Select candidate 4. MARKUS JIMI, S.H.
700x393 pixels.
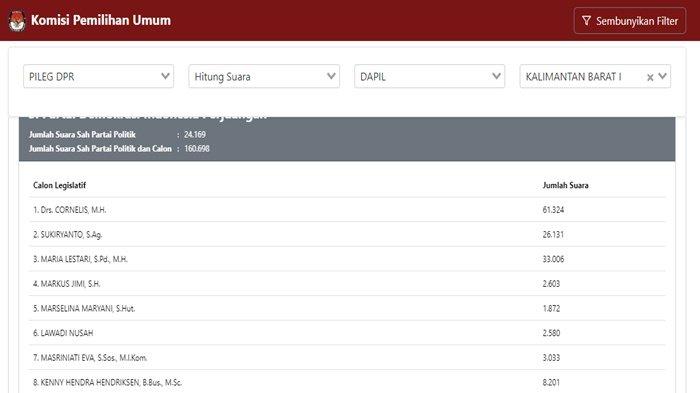click(67, 284)
